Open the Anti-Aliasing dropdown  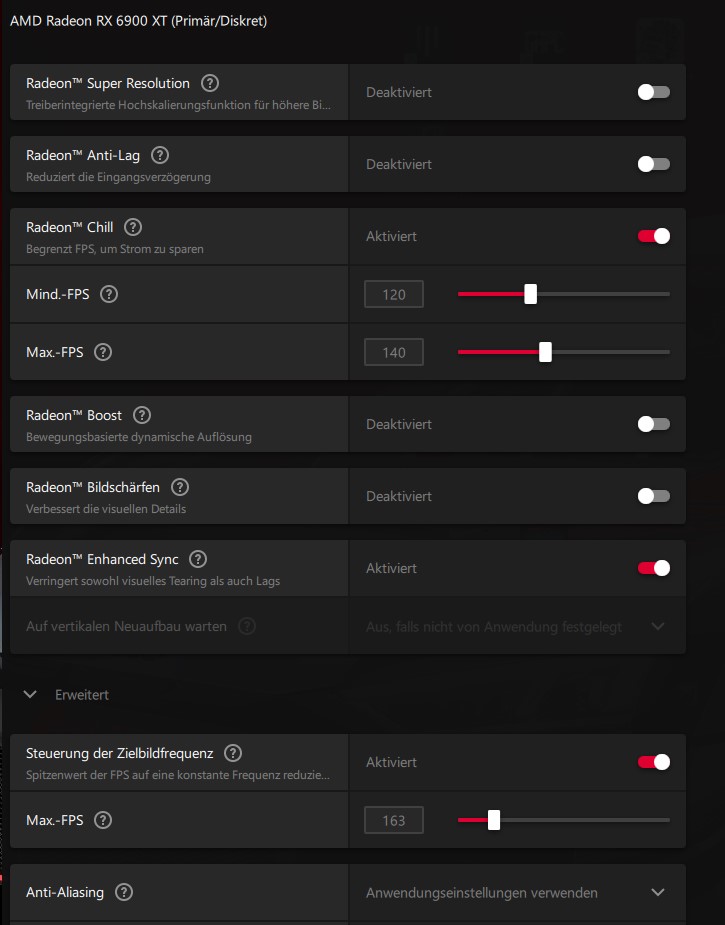[x=657, y=892]
